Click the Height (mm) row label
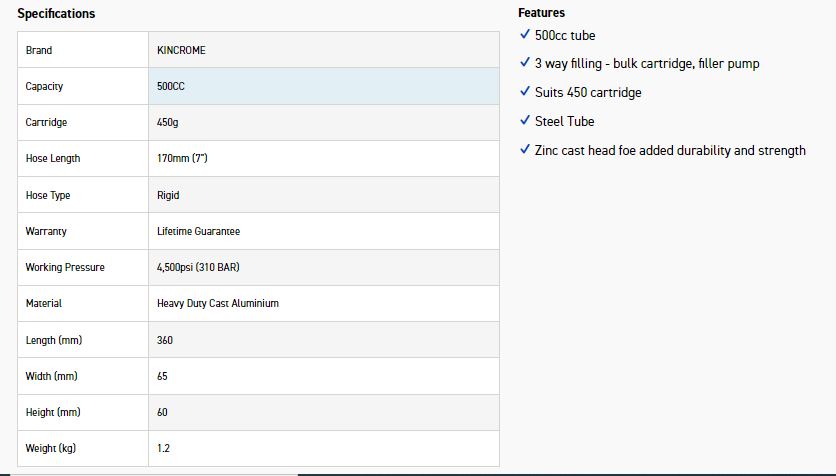Viewport: 836px width, 476px height. pyautogui.click(x=53, y=412)
